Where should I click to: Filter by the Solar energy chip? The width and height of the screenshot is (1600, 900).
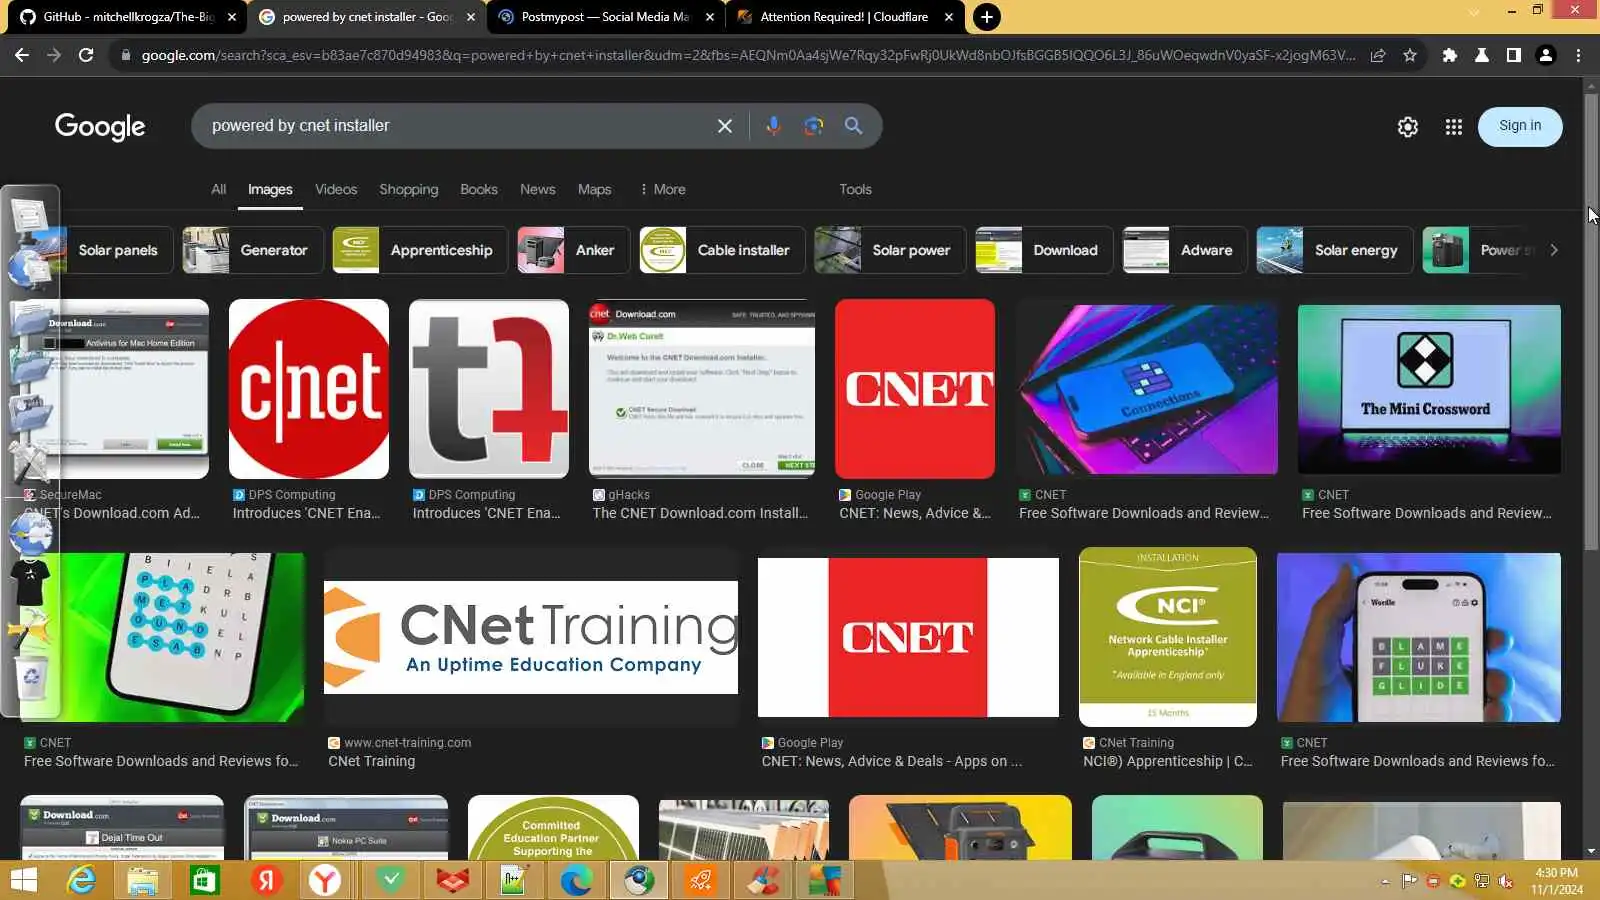coord(1335,250)
